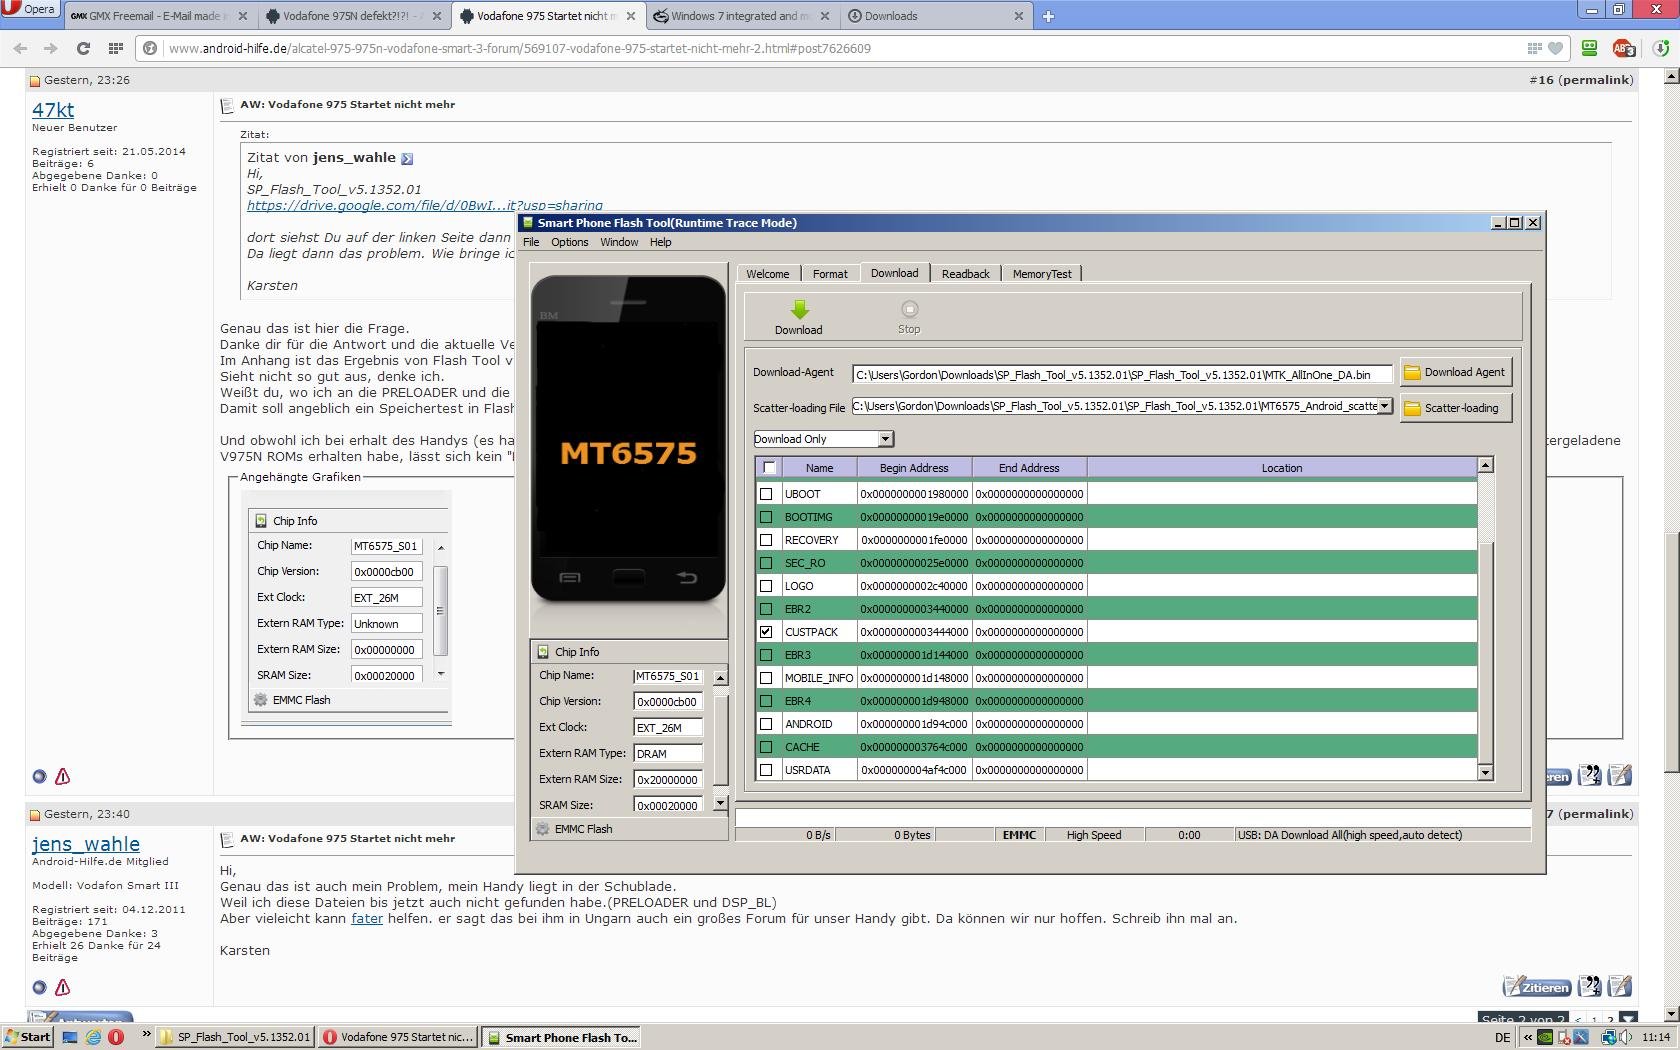Check the ANDROID partition checkbox
Viewport: 1680px width, 1050px height.
(x=767, y=724)
